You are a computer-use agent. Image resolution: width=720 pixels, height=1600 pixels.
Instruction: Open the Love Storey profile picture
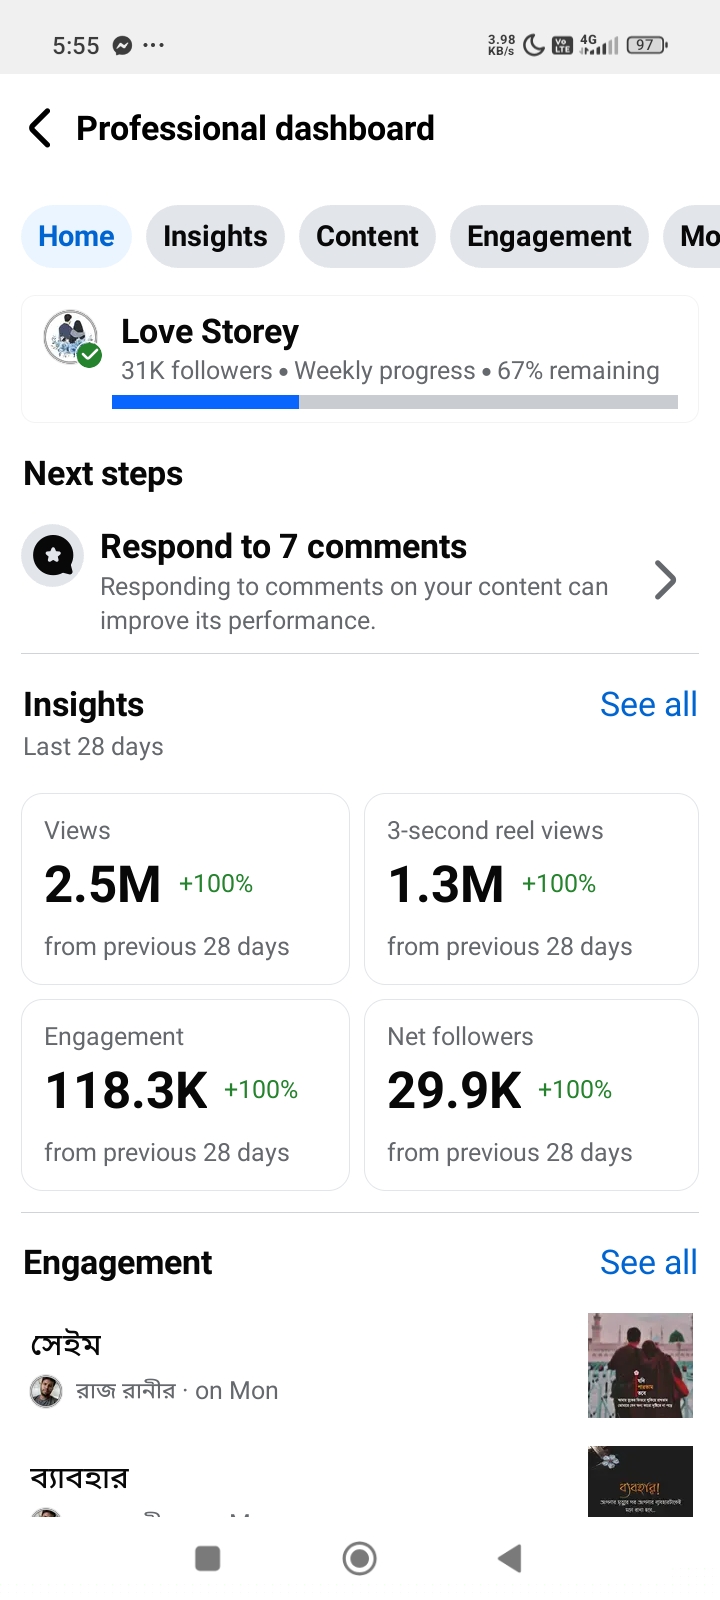click(71, 338)
